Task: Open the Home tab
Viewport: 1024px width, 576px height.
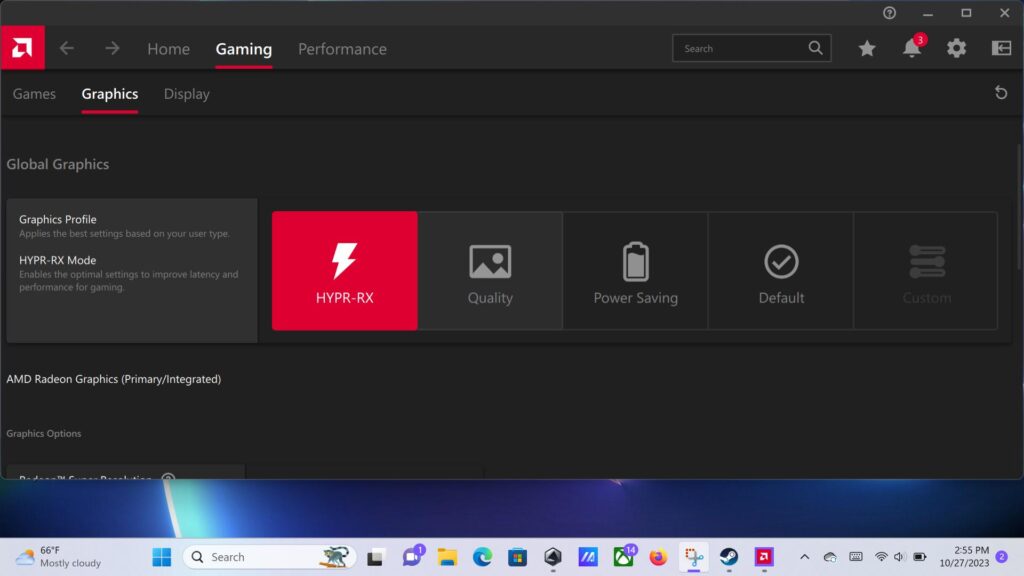Action: (168, 49)
